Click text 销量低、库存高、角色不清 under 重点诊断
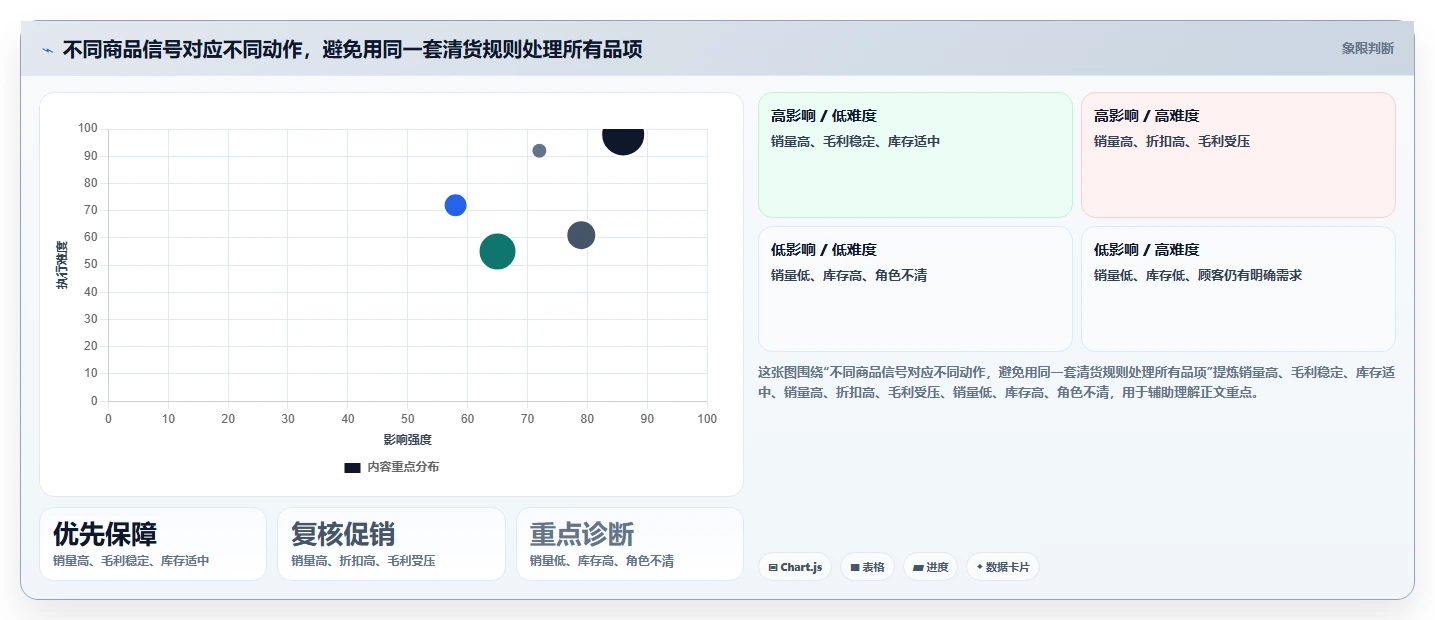The image size is (1435, 620). click(x=601, y=561)
